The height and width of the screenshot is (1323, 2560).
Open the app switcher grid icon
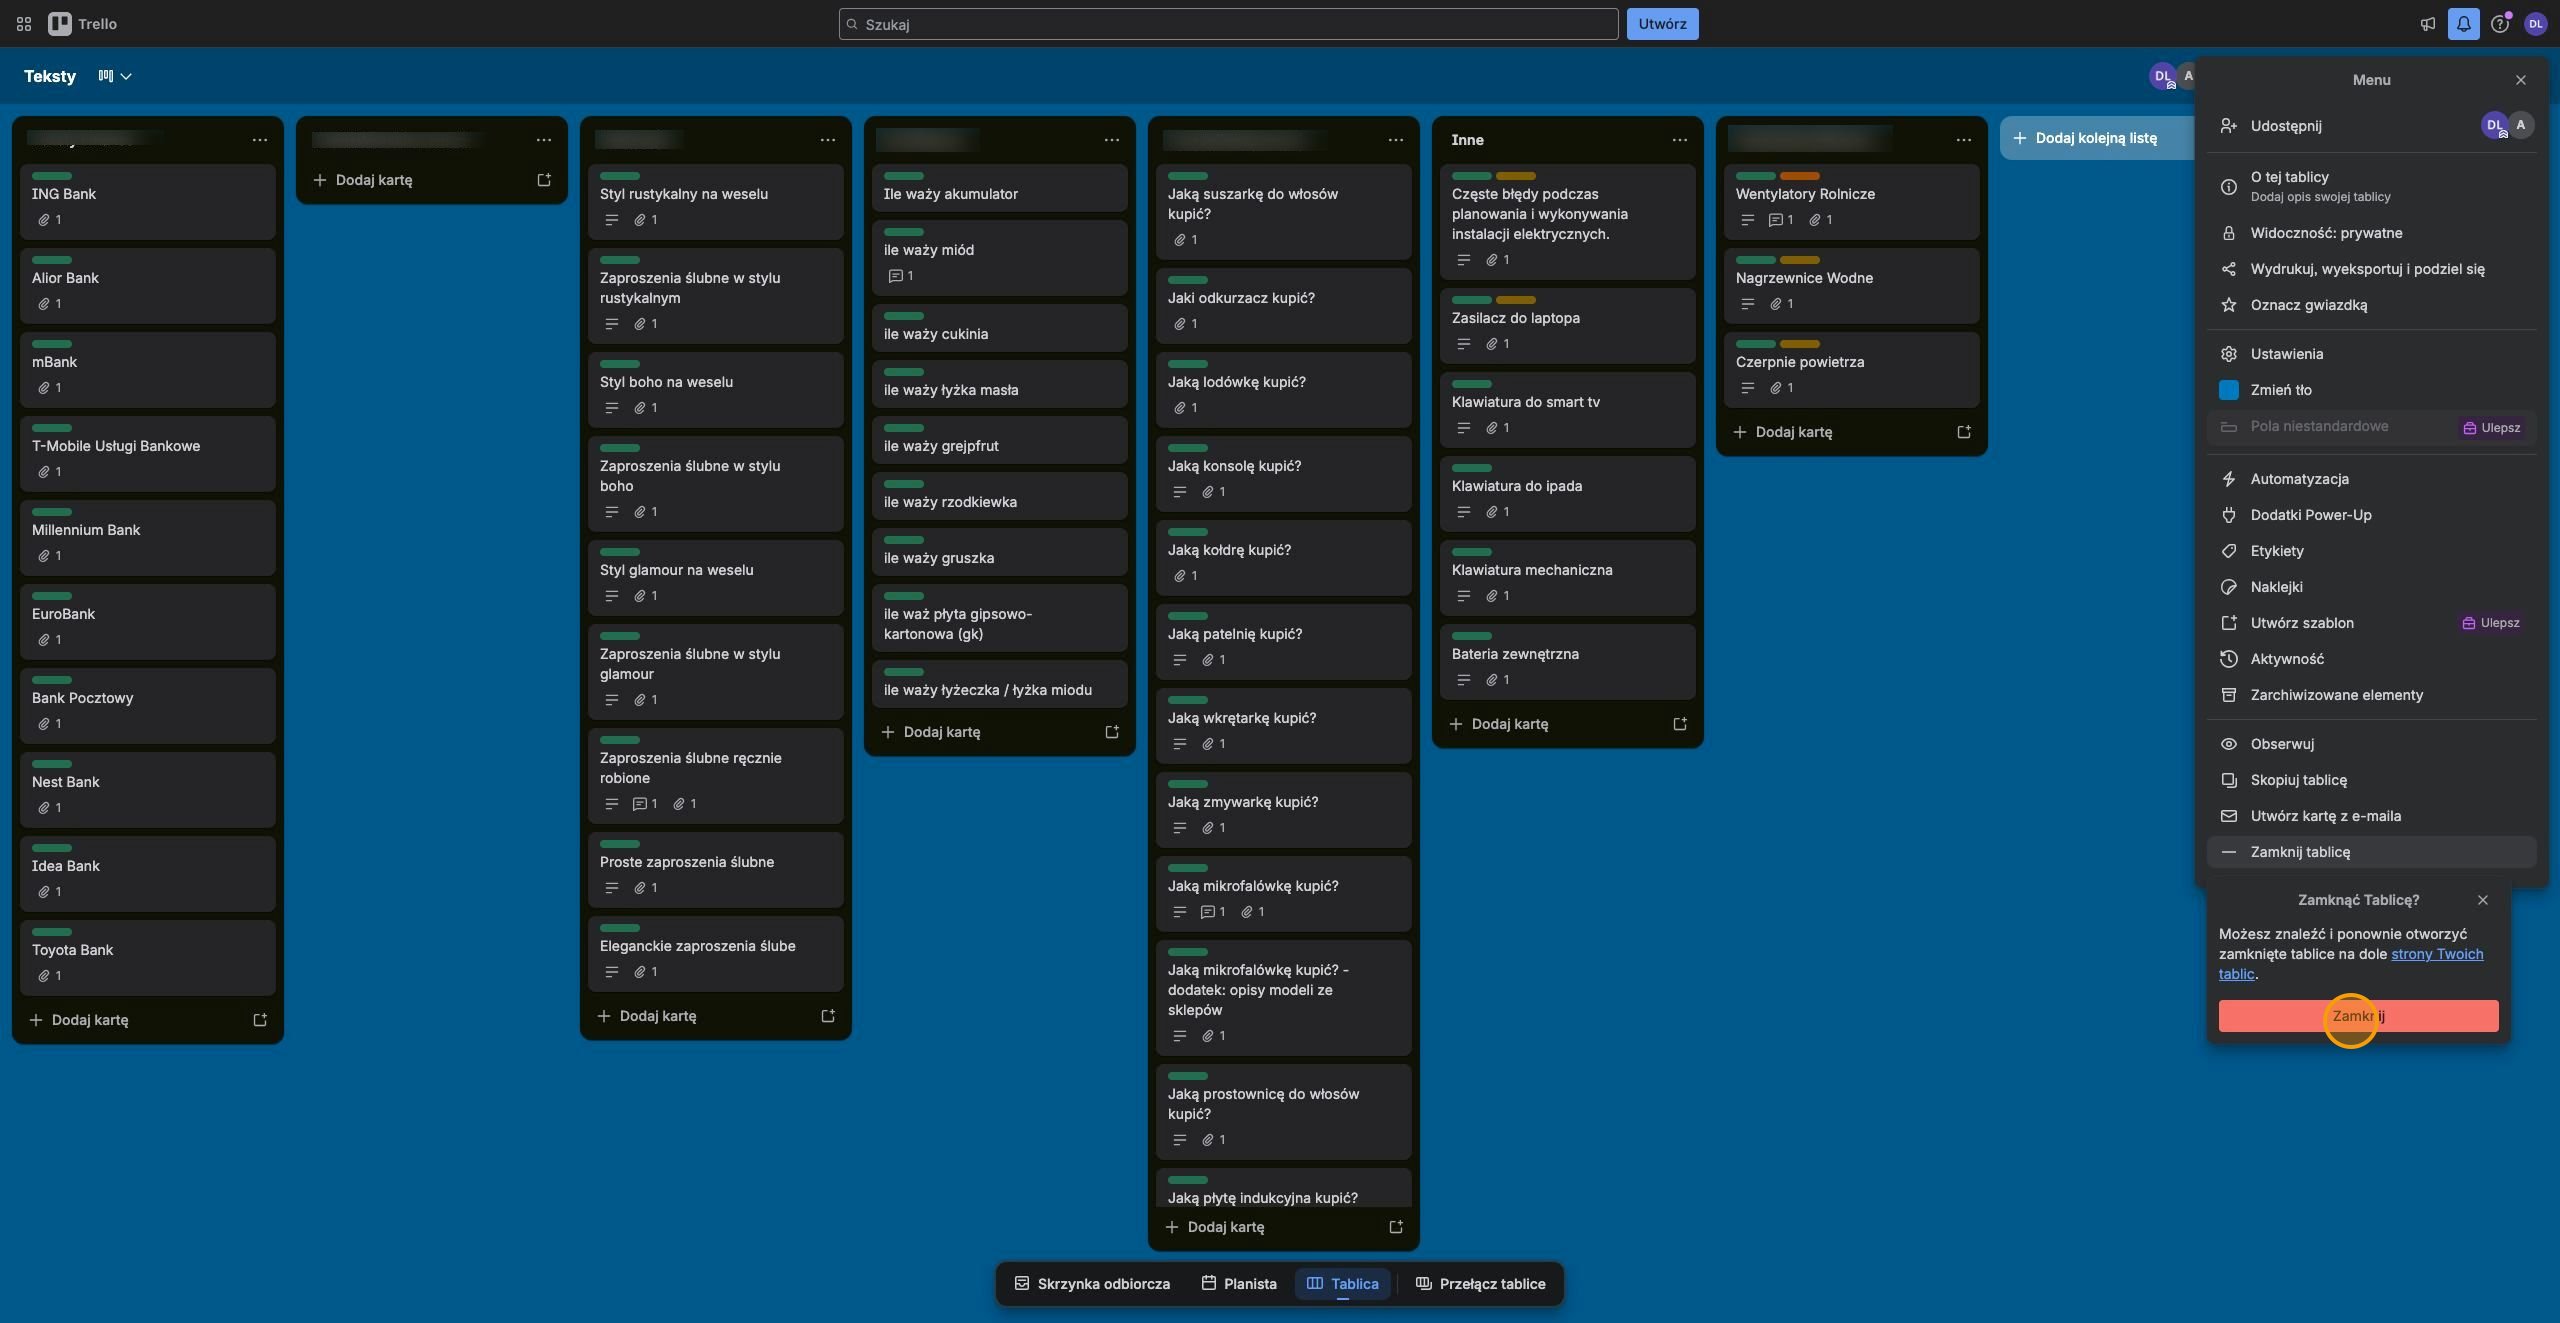click(x=24, y=24)
